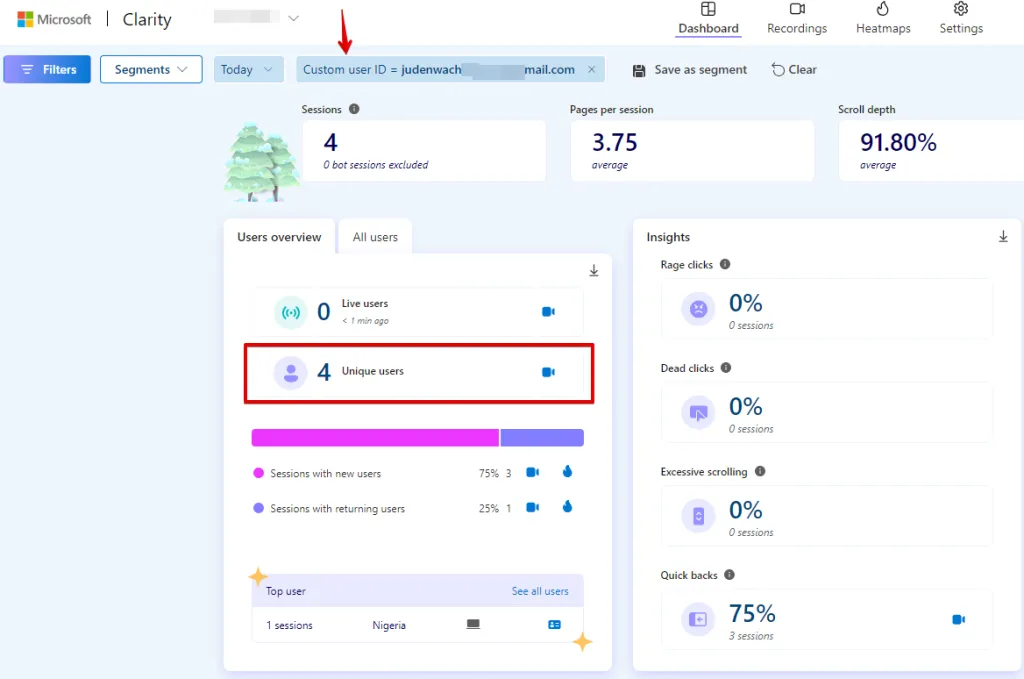Click Save as segment
Image resolution: width=1024 pixels, height=679 pixels.
[x=690, y=70]
